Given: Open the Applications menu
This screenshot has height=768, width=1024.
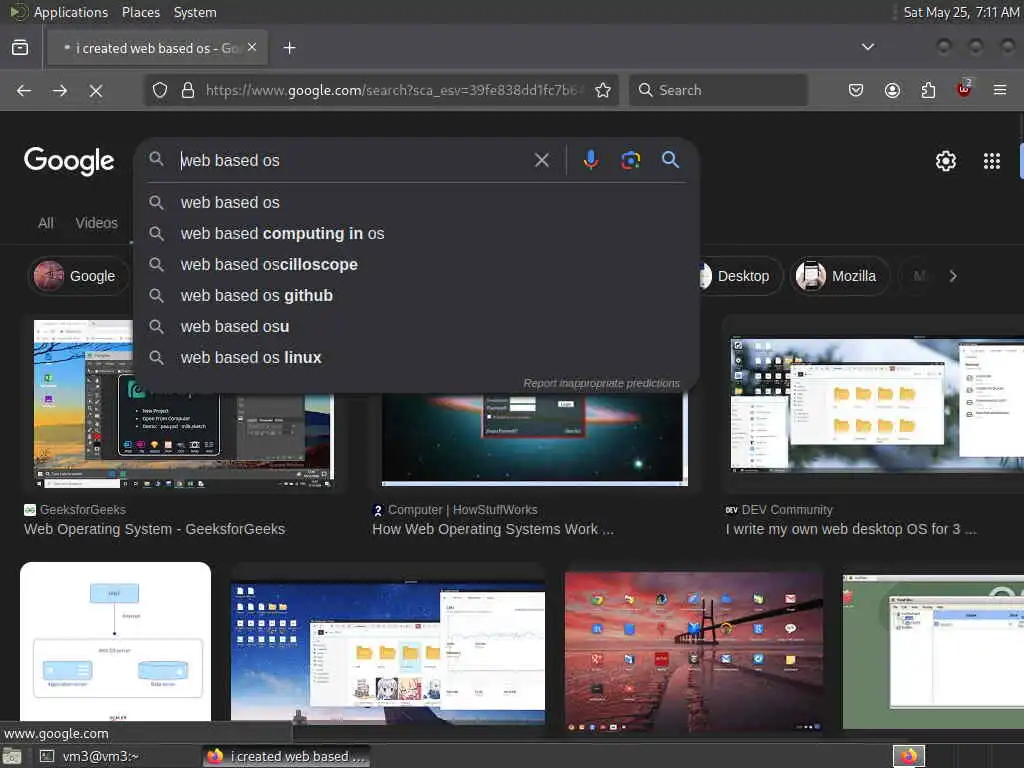Looking at the screenshot, I should coord(71,12).
